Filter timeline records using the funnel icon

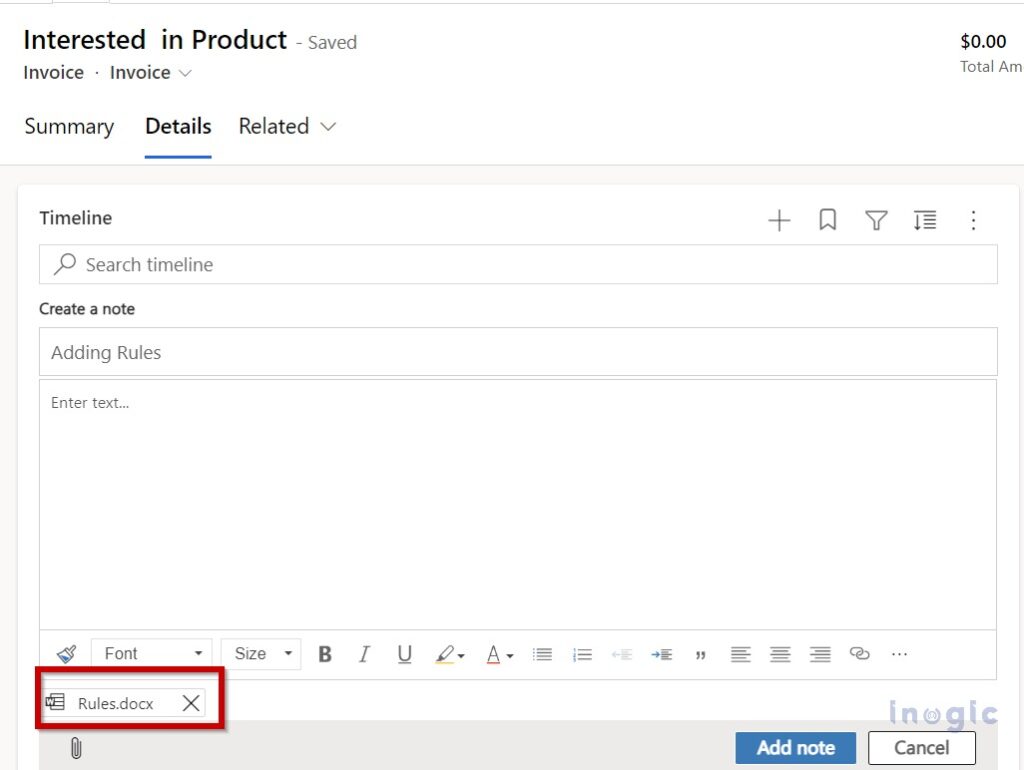pos(876,220)
